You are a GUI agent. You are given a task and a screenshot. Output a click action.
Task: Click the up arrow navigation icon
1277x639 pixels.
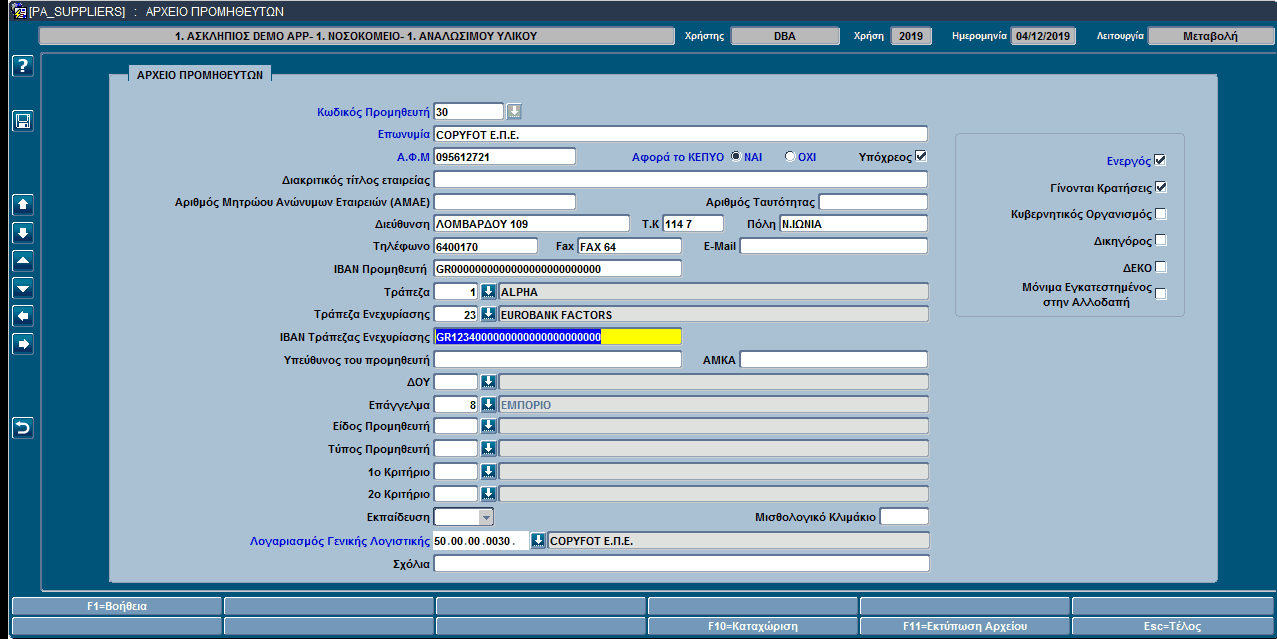[x=22, y=205]
